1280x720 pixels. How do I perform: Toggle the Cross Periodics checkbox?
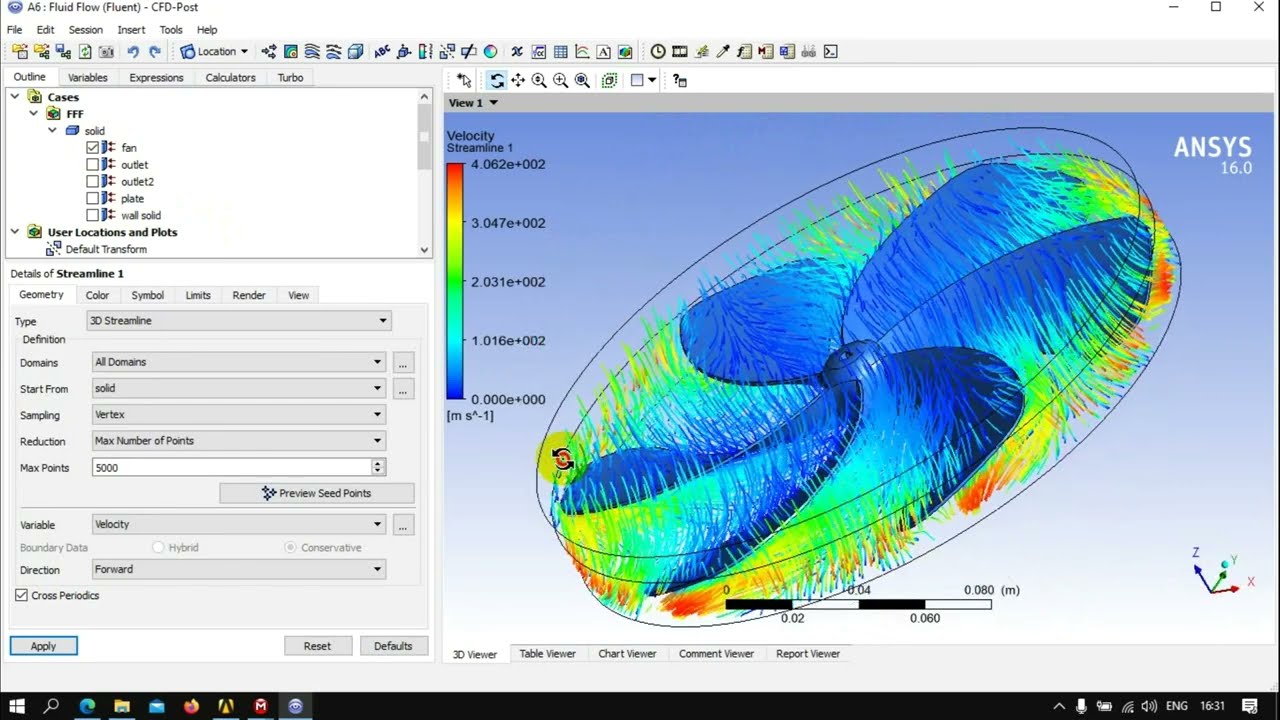[x=22, y=595]
